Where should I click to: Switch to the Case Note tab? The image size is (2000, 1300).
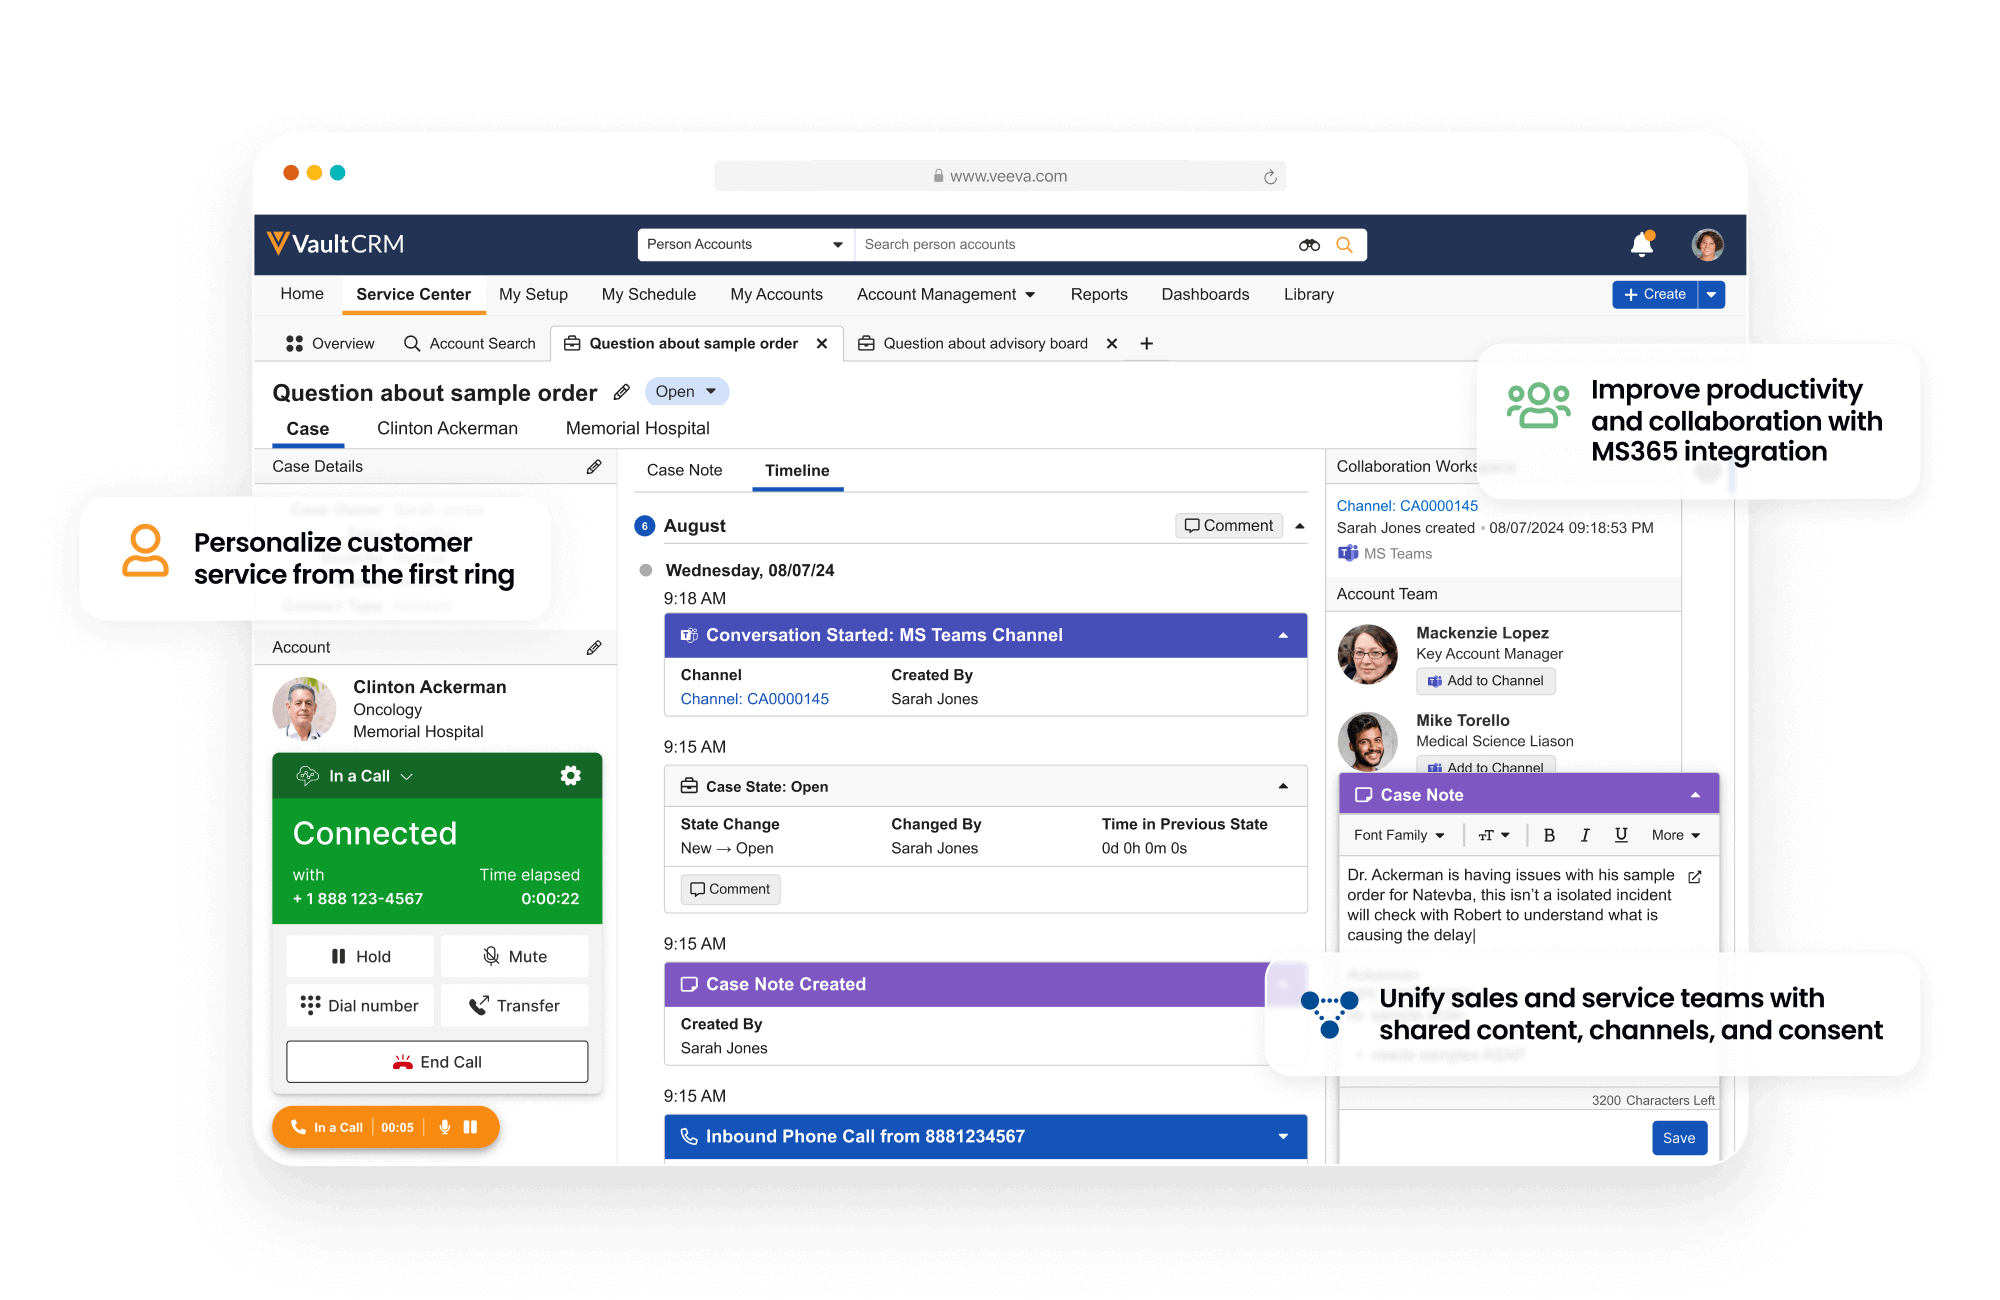coord(684,471)
